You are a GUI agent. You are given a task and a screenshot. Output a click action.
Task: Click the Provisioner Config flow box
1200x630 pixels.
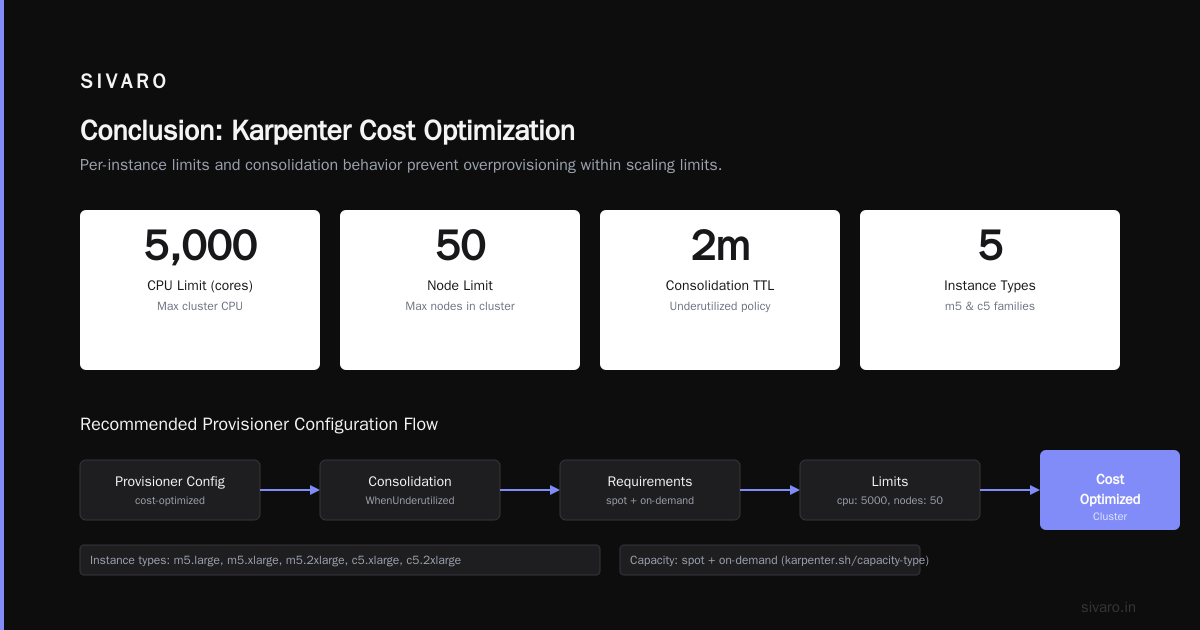coord(170,490)
